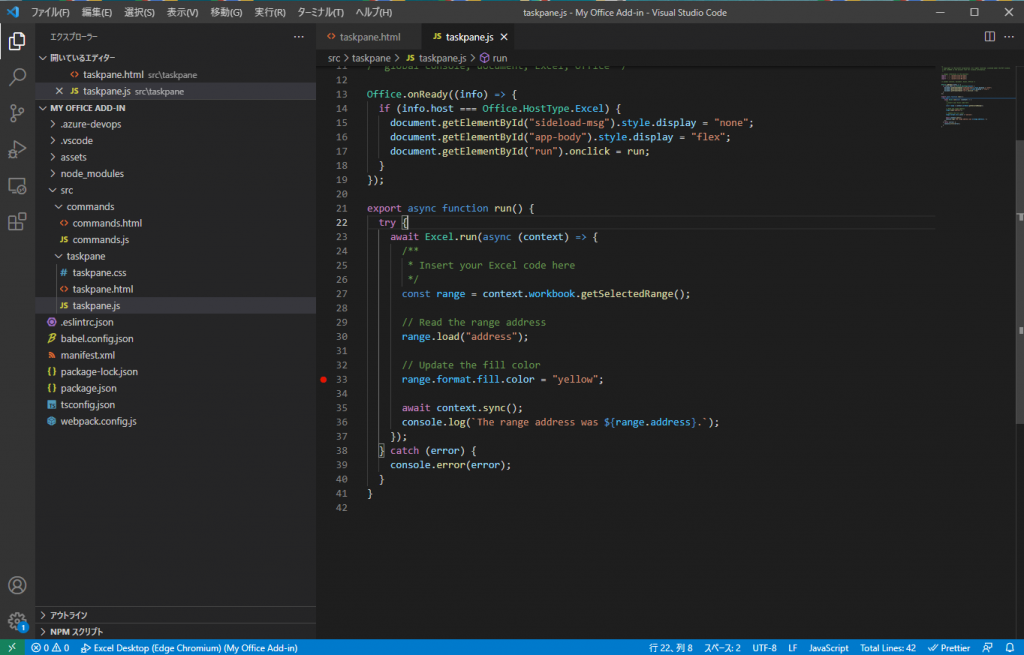Open the Manage gear icon

point(16,620)
